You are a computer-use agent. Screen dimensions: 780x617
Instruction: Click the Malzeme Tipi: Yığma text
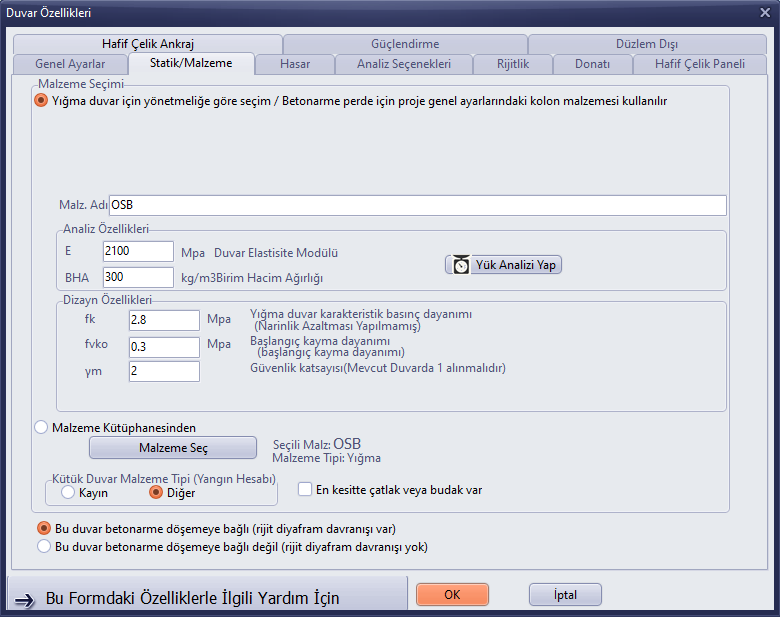326,458
